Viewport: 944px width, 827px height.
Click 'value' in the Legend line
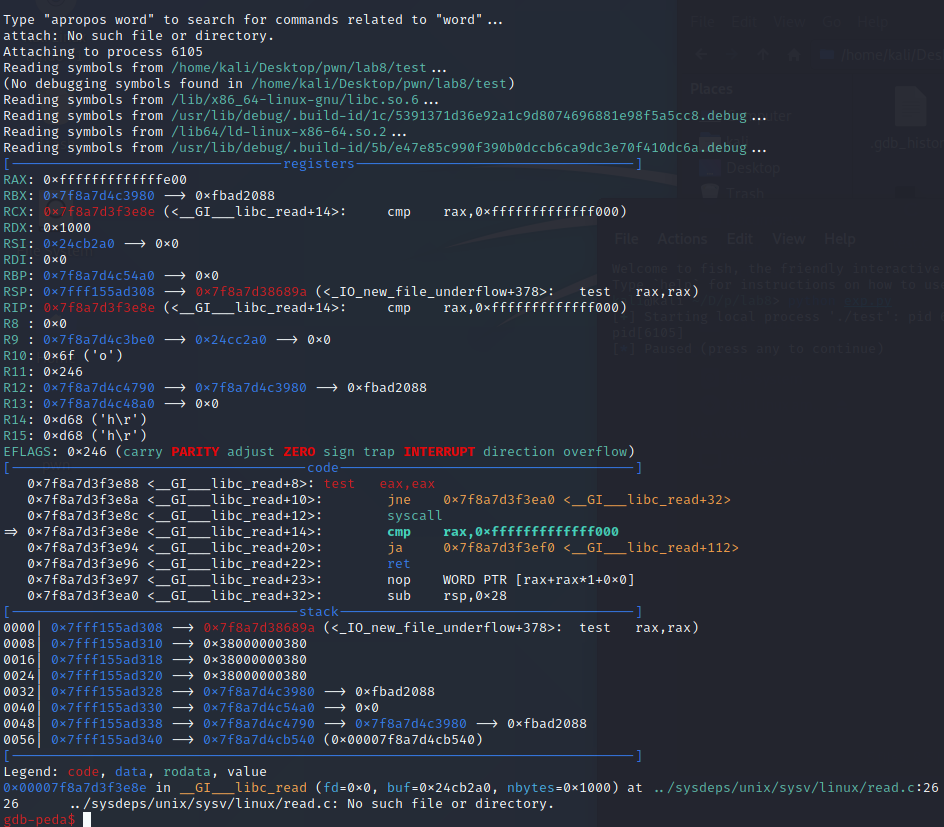tap(247, 772)
